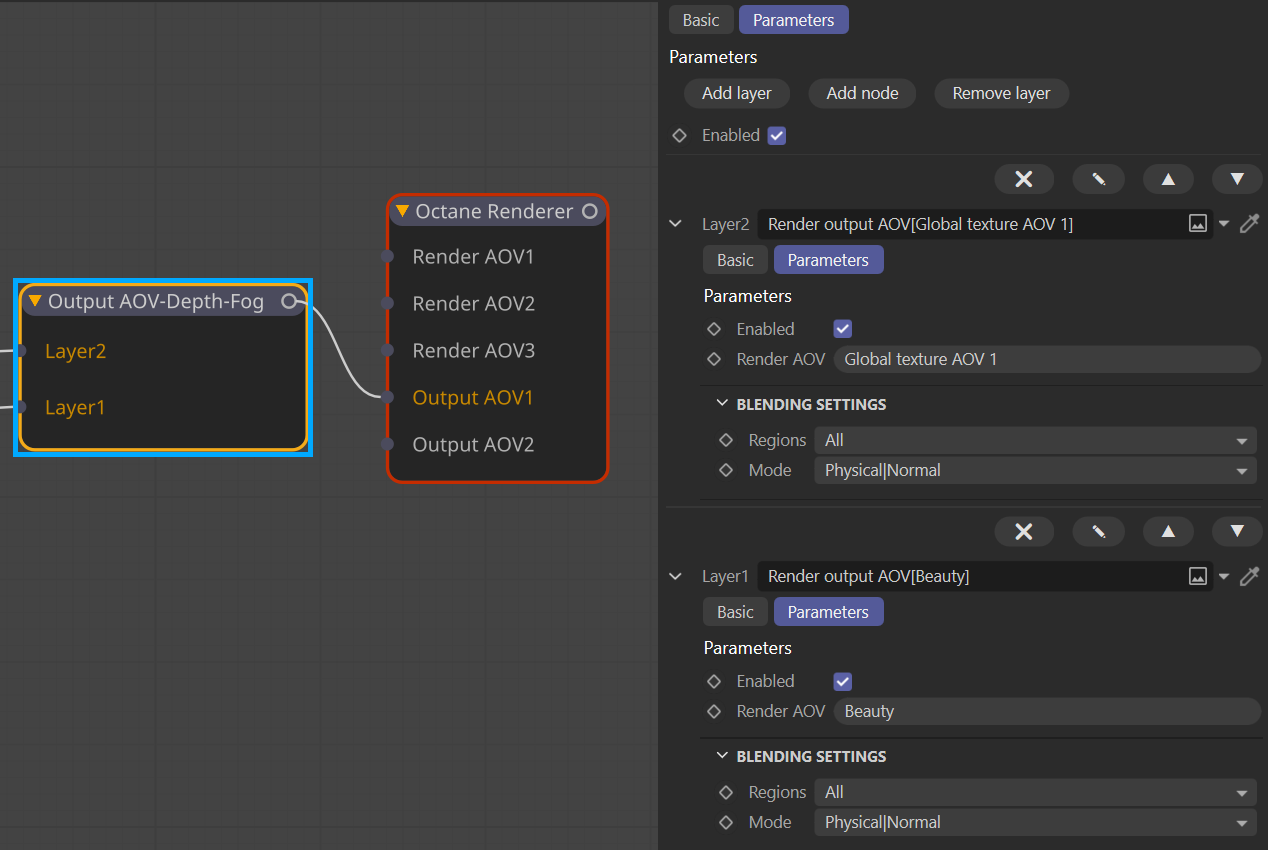Viewport: 1268px width, 850px height.
Task: Click the pencil edit icon above Layer1
Action: click(1098, 531)
